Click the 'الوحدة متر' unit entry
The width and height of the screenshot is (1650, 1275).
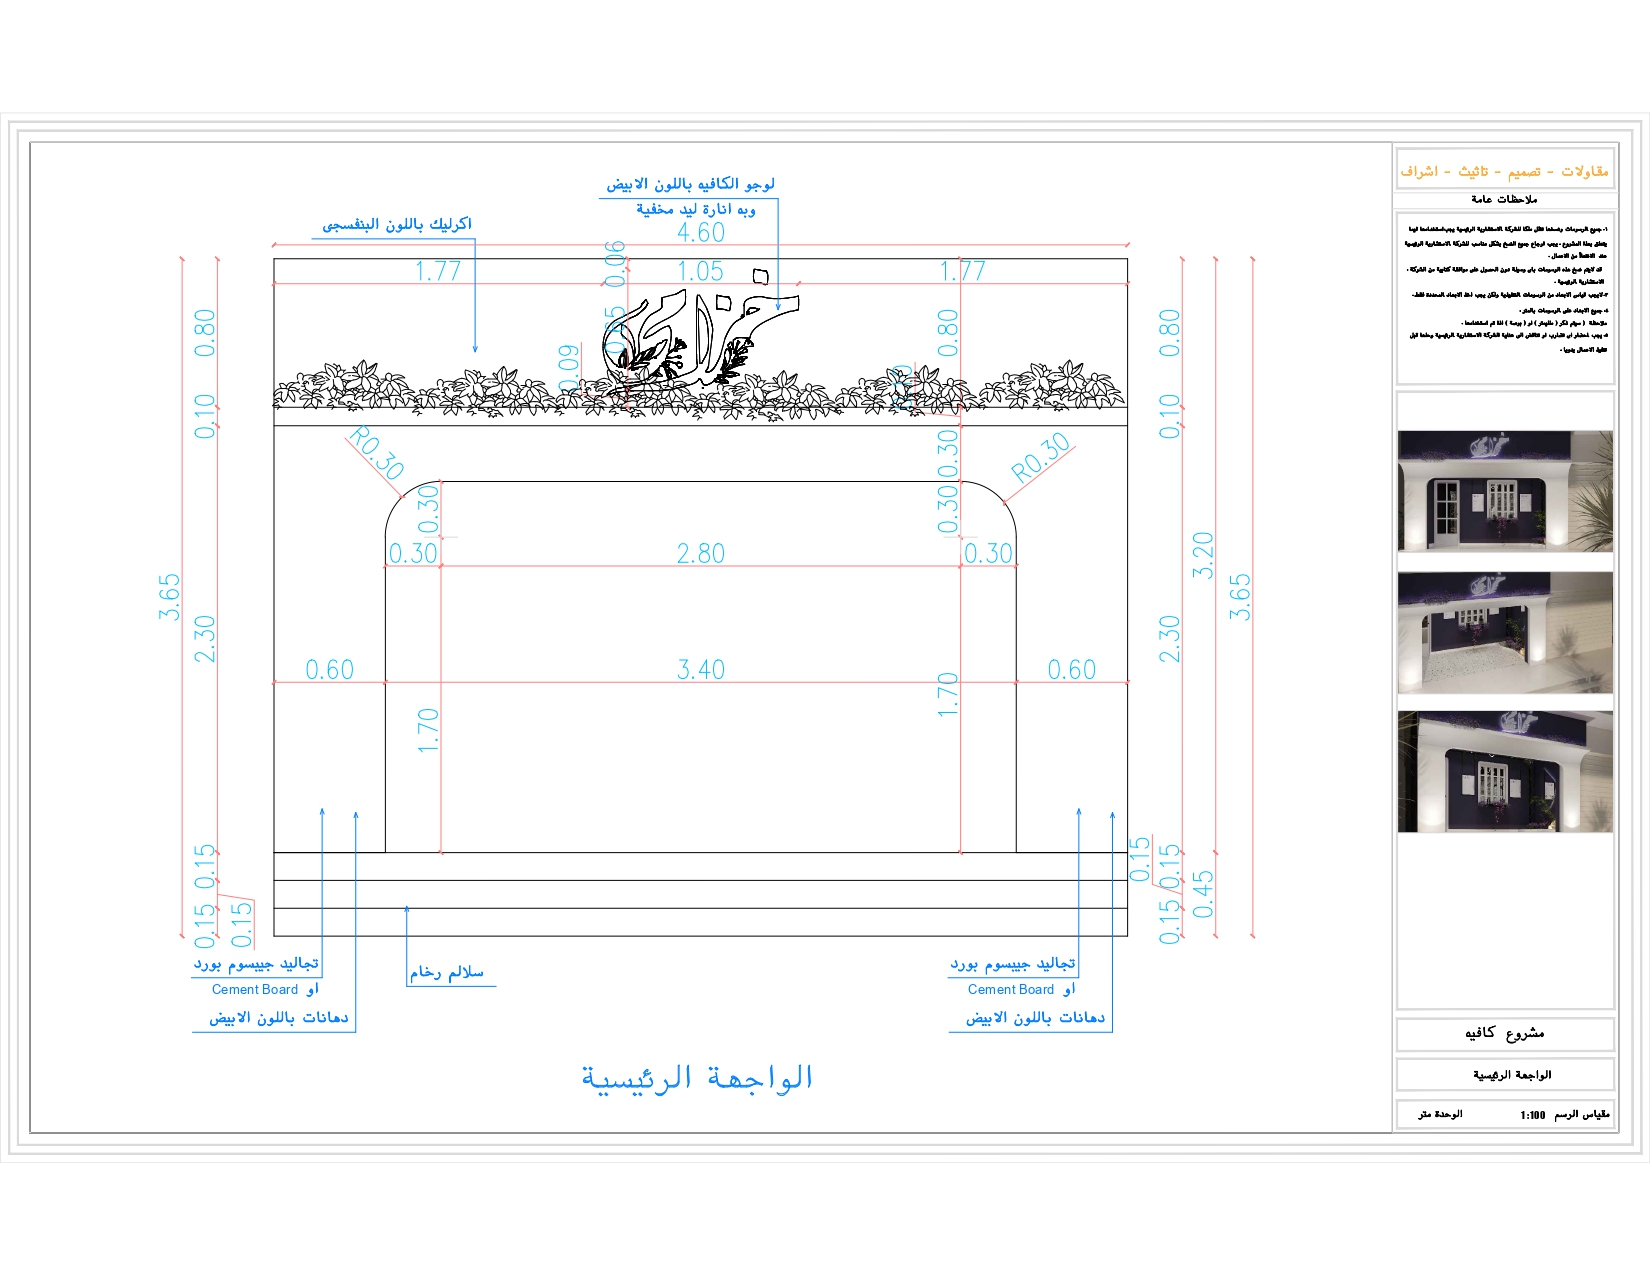click(1440, 1114)
